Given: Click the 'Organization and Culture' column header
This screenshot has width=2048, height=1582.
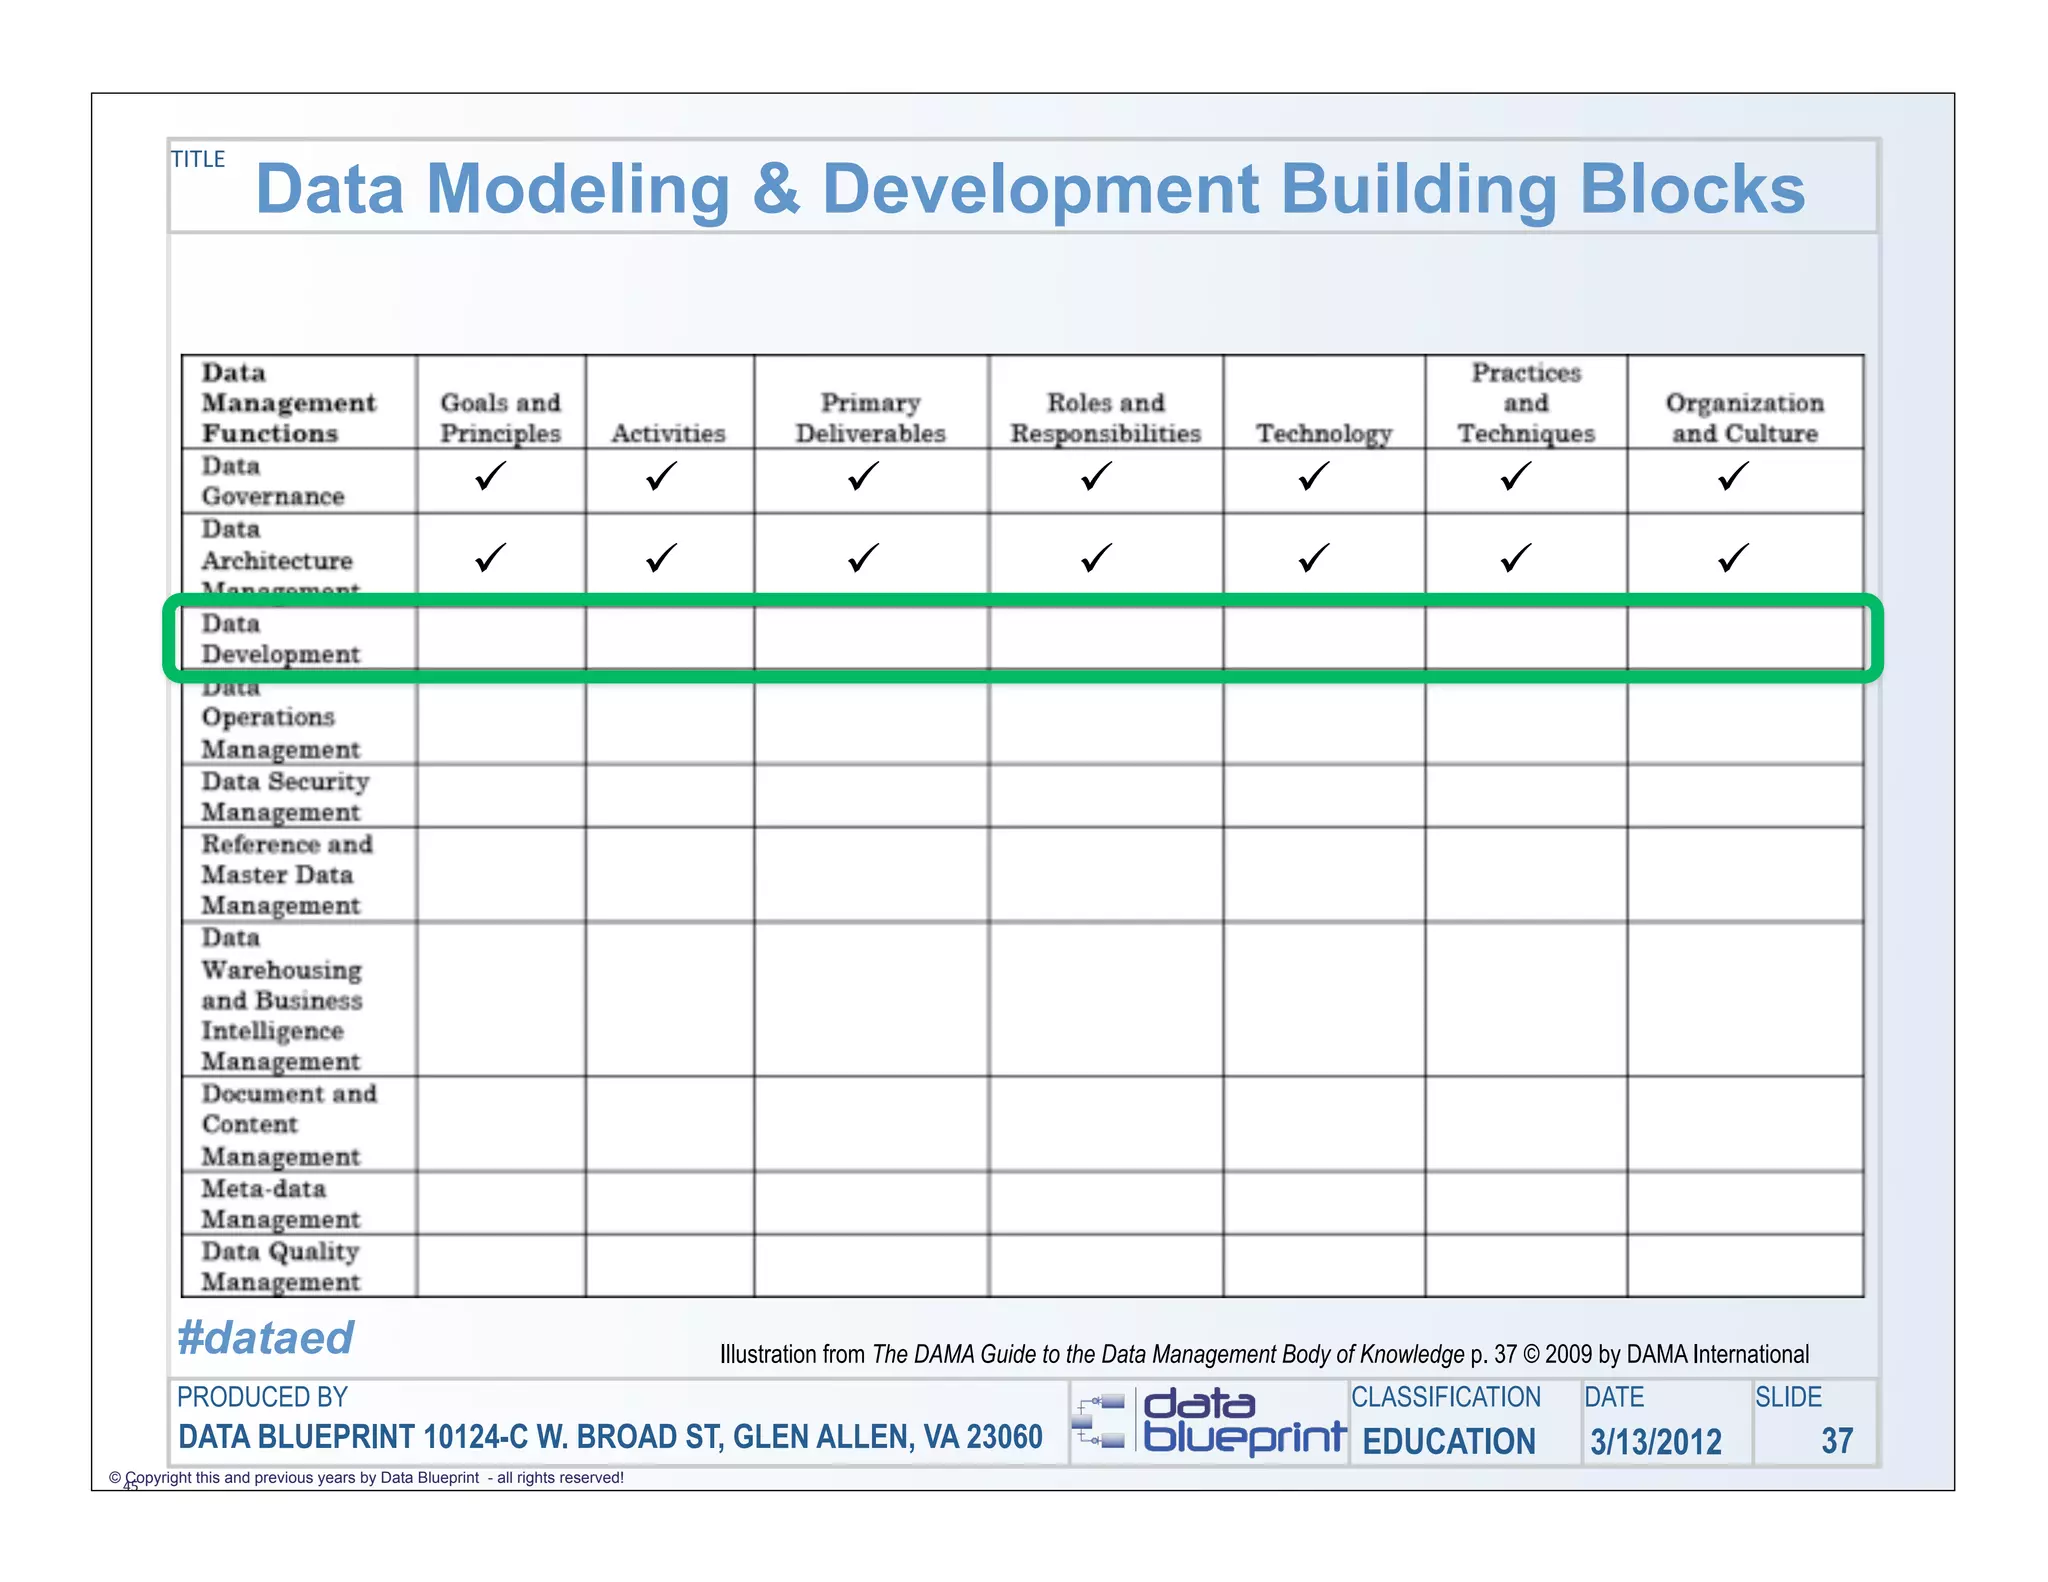Looking at the screenshot, I should coord(1745,418).
